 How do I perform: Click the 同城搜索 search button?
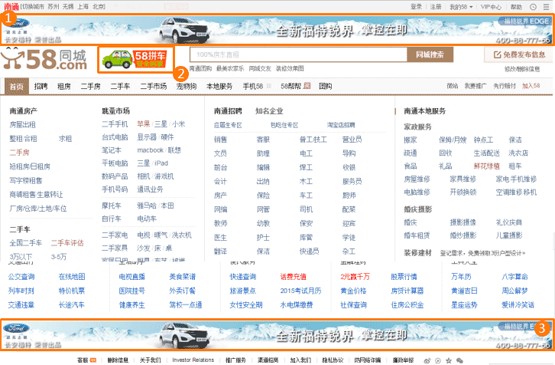coord(430,55)
